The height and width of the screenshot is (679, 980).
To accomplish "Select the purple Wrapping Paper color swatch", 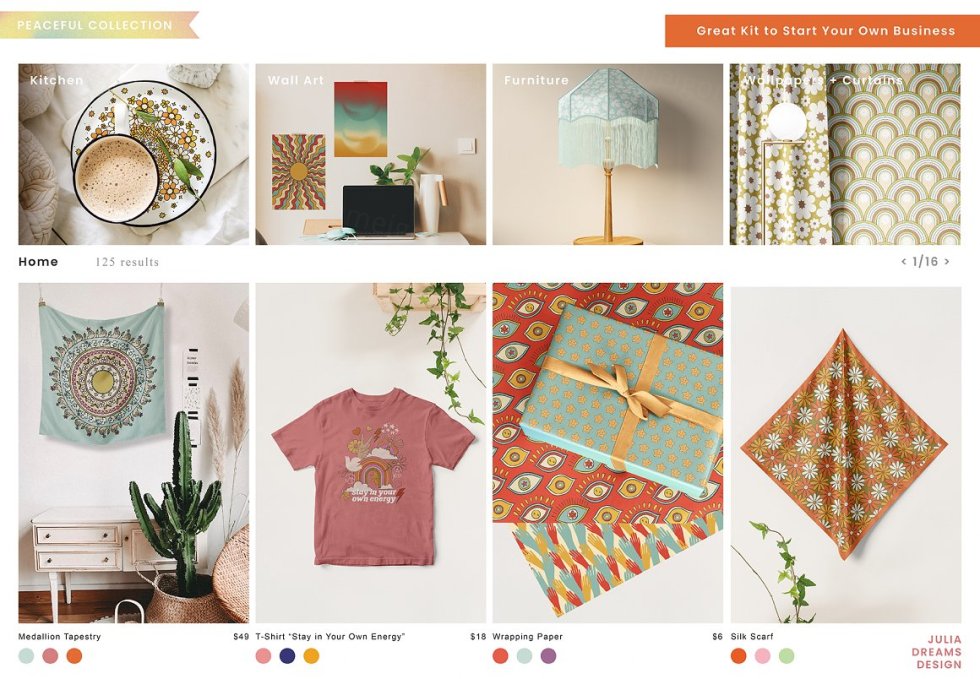I will (548, 656).
